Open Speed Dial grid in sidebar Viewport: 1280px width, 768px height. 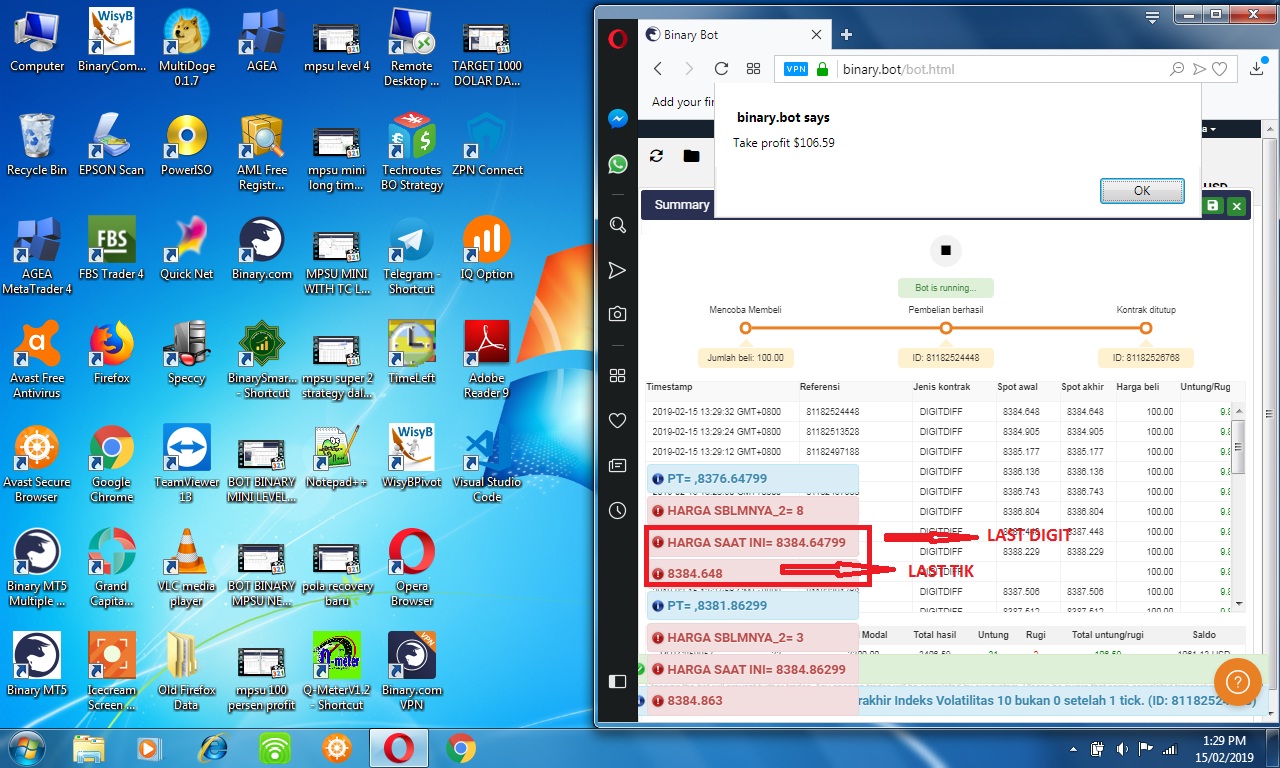(618, 375)
